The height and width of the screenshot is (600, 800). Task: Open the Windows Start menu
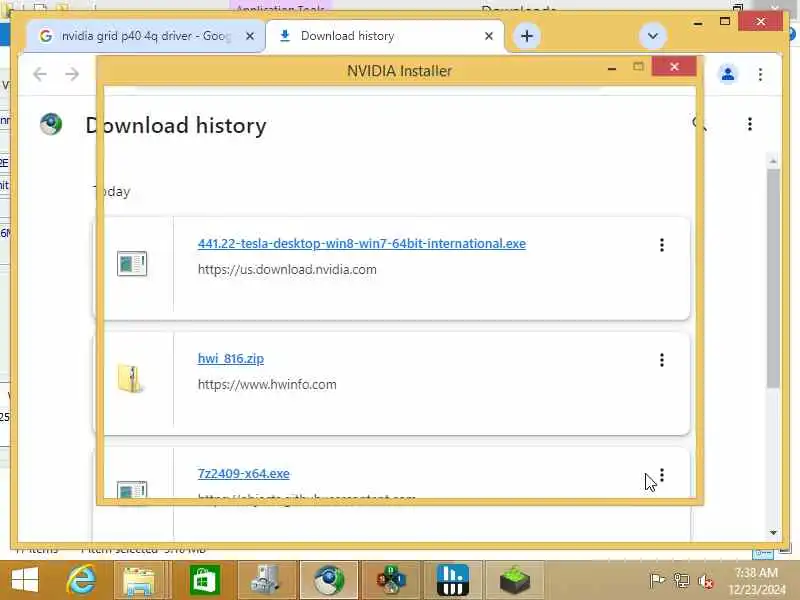pyautogui.click(x=24, y=580)
